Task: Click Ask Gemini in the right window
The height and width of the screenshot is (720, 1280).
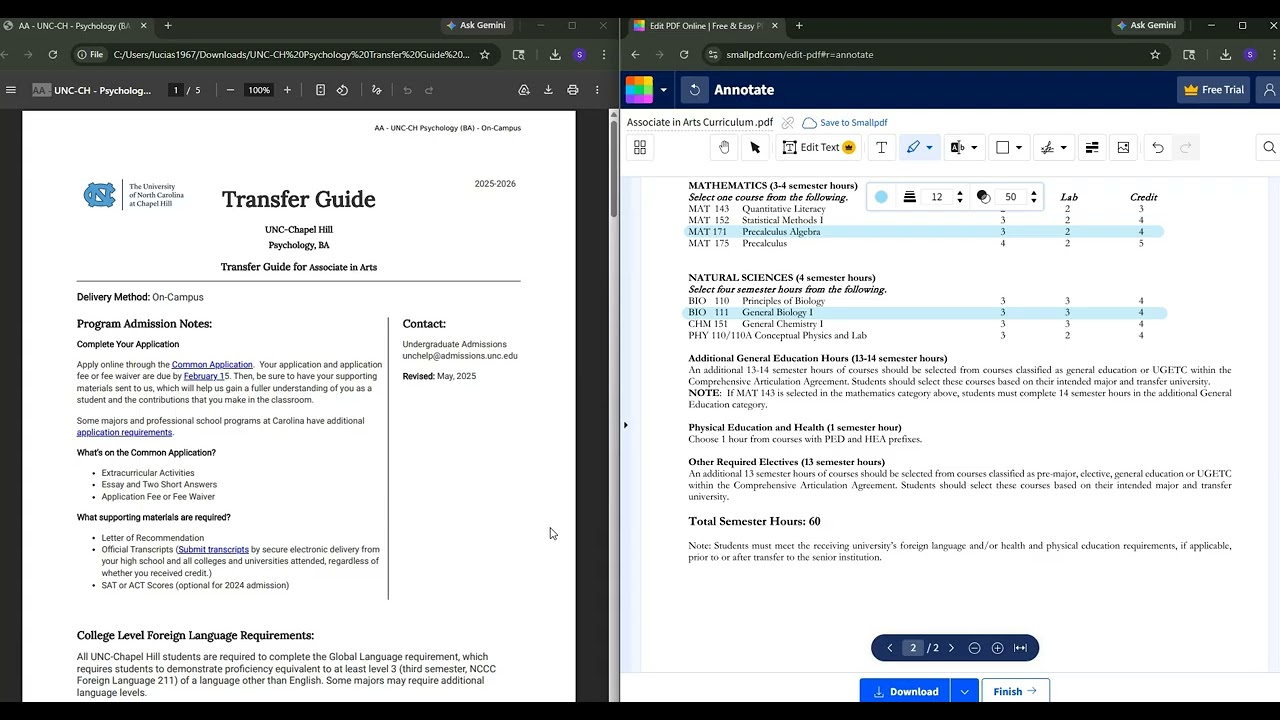Action: click(x=1146, y=25)
